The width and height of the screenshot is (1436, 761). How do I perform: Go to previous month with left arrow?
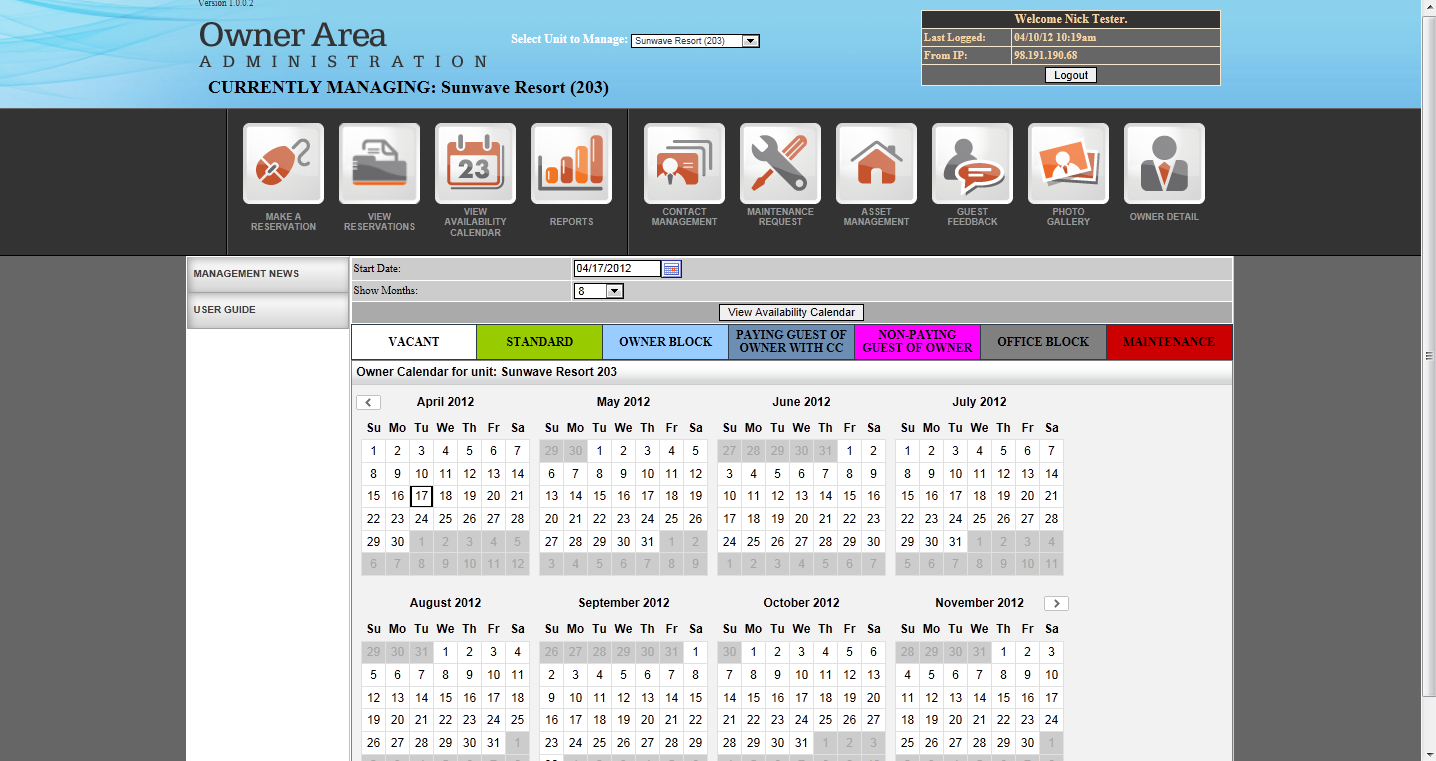point(369,402)
